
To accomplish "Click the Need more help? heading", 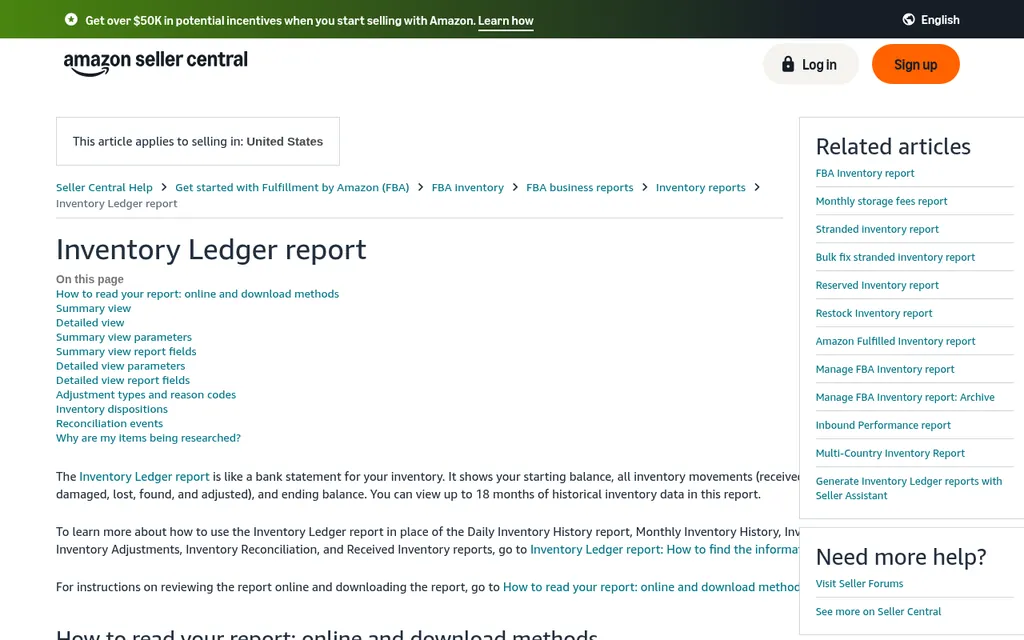I will [901, 557].
